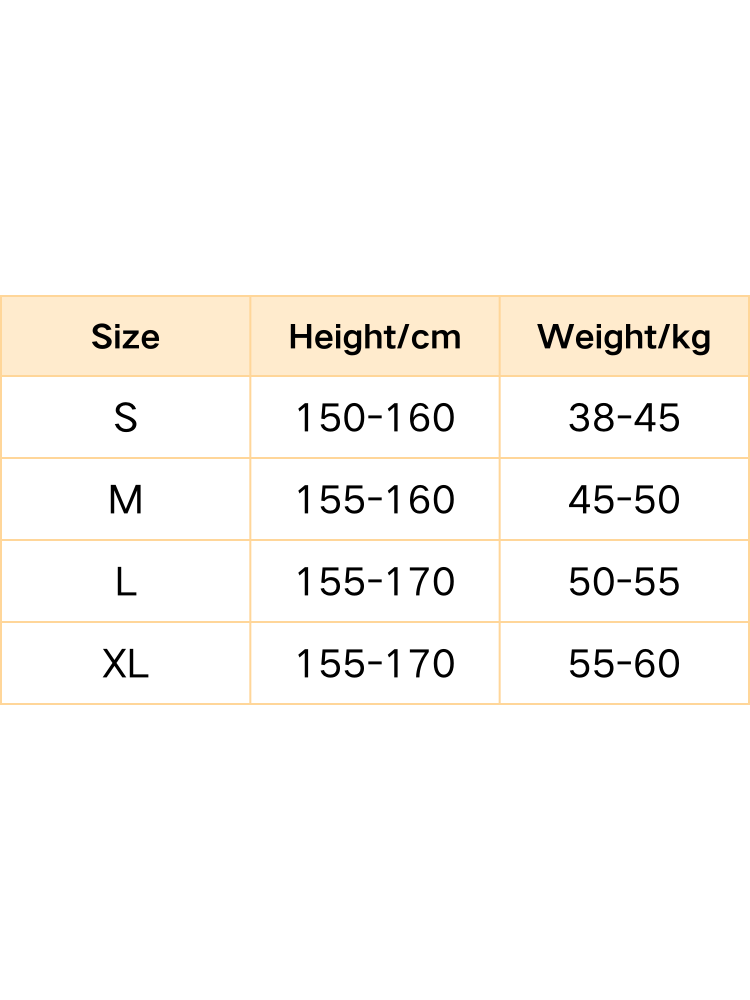This screenshot has height=1000, width=750.
Task: Click the 150-160 height cell
Action: [x=375, y=418]
